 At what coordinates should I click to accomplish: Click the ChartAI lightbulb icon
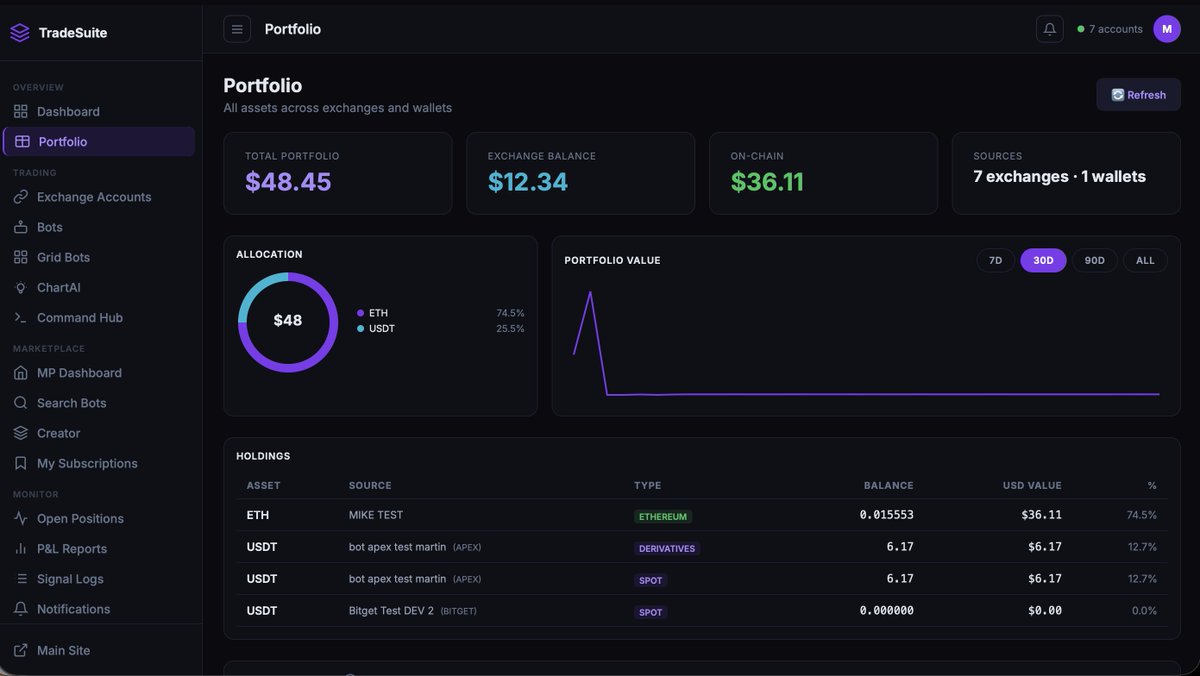(21, 287)
